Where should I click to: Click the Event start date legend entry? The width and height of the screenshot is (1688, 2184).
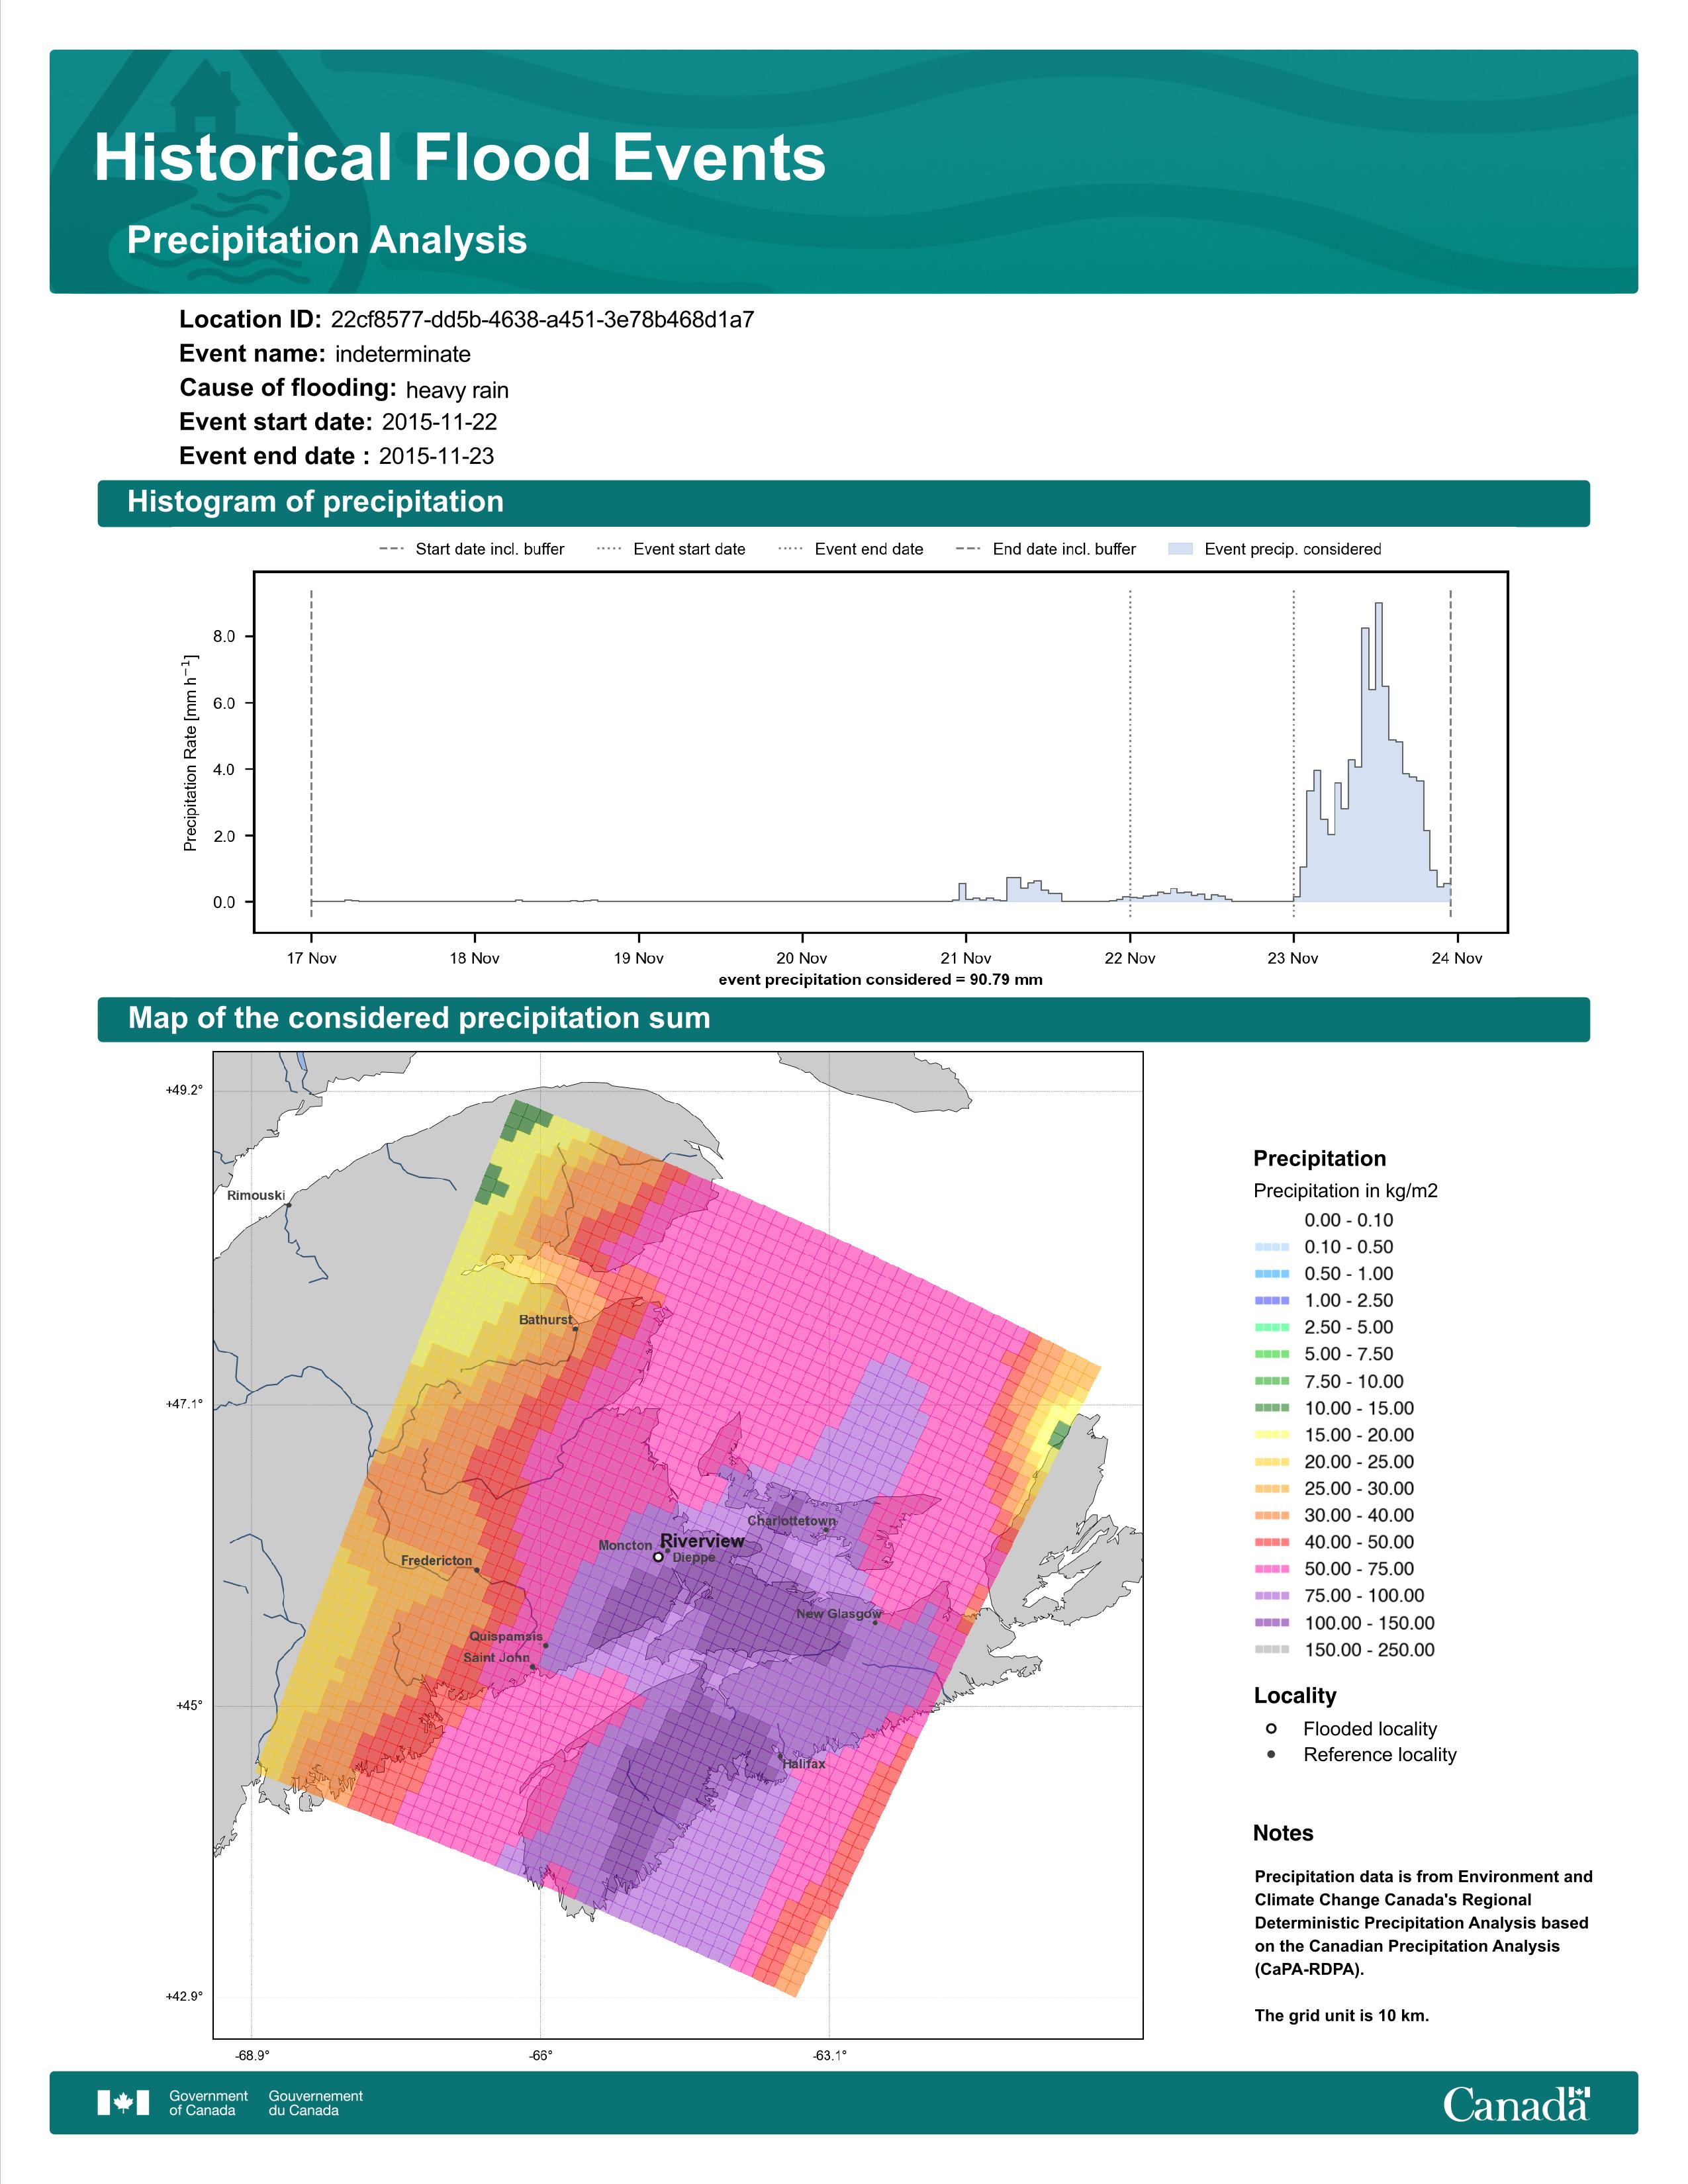tap(671, 549)
